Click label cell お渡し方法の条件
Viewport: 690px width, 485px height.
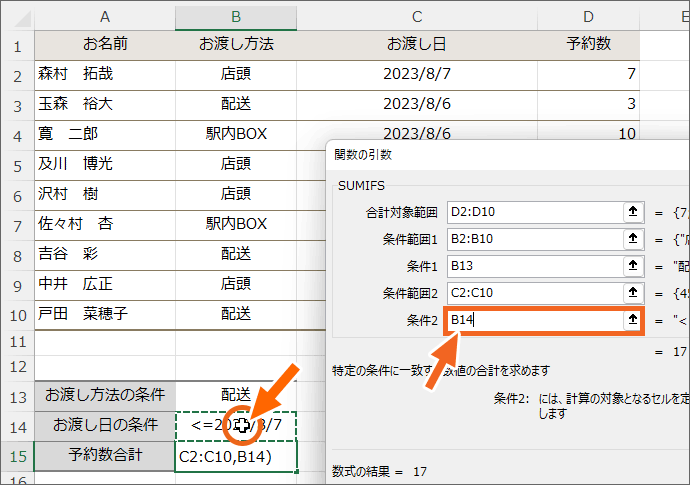click(x=105, y=396)
